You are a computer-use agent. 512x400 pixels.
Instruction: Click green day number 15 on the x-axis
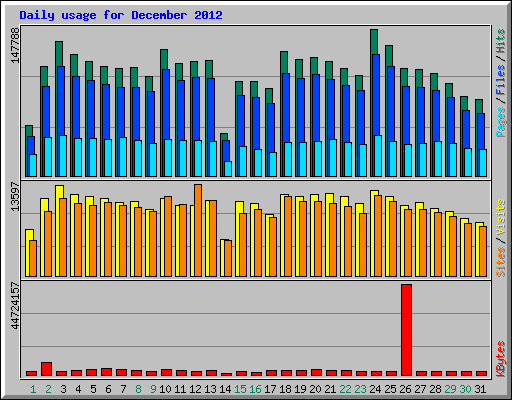[x=240, y=389]
